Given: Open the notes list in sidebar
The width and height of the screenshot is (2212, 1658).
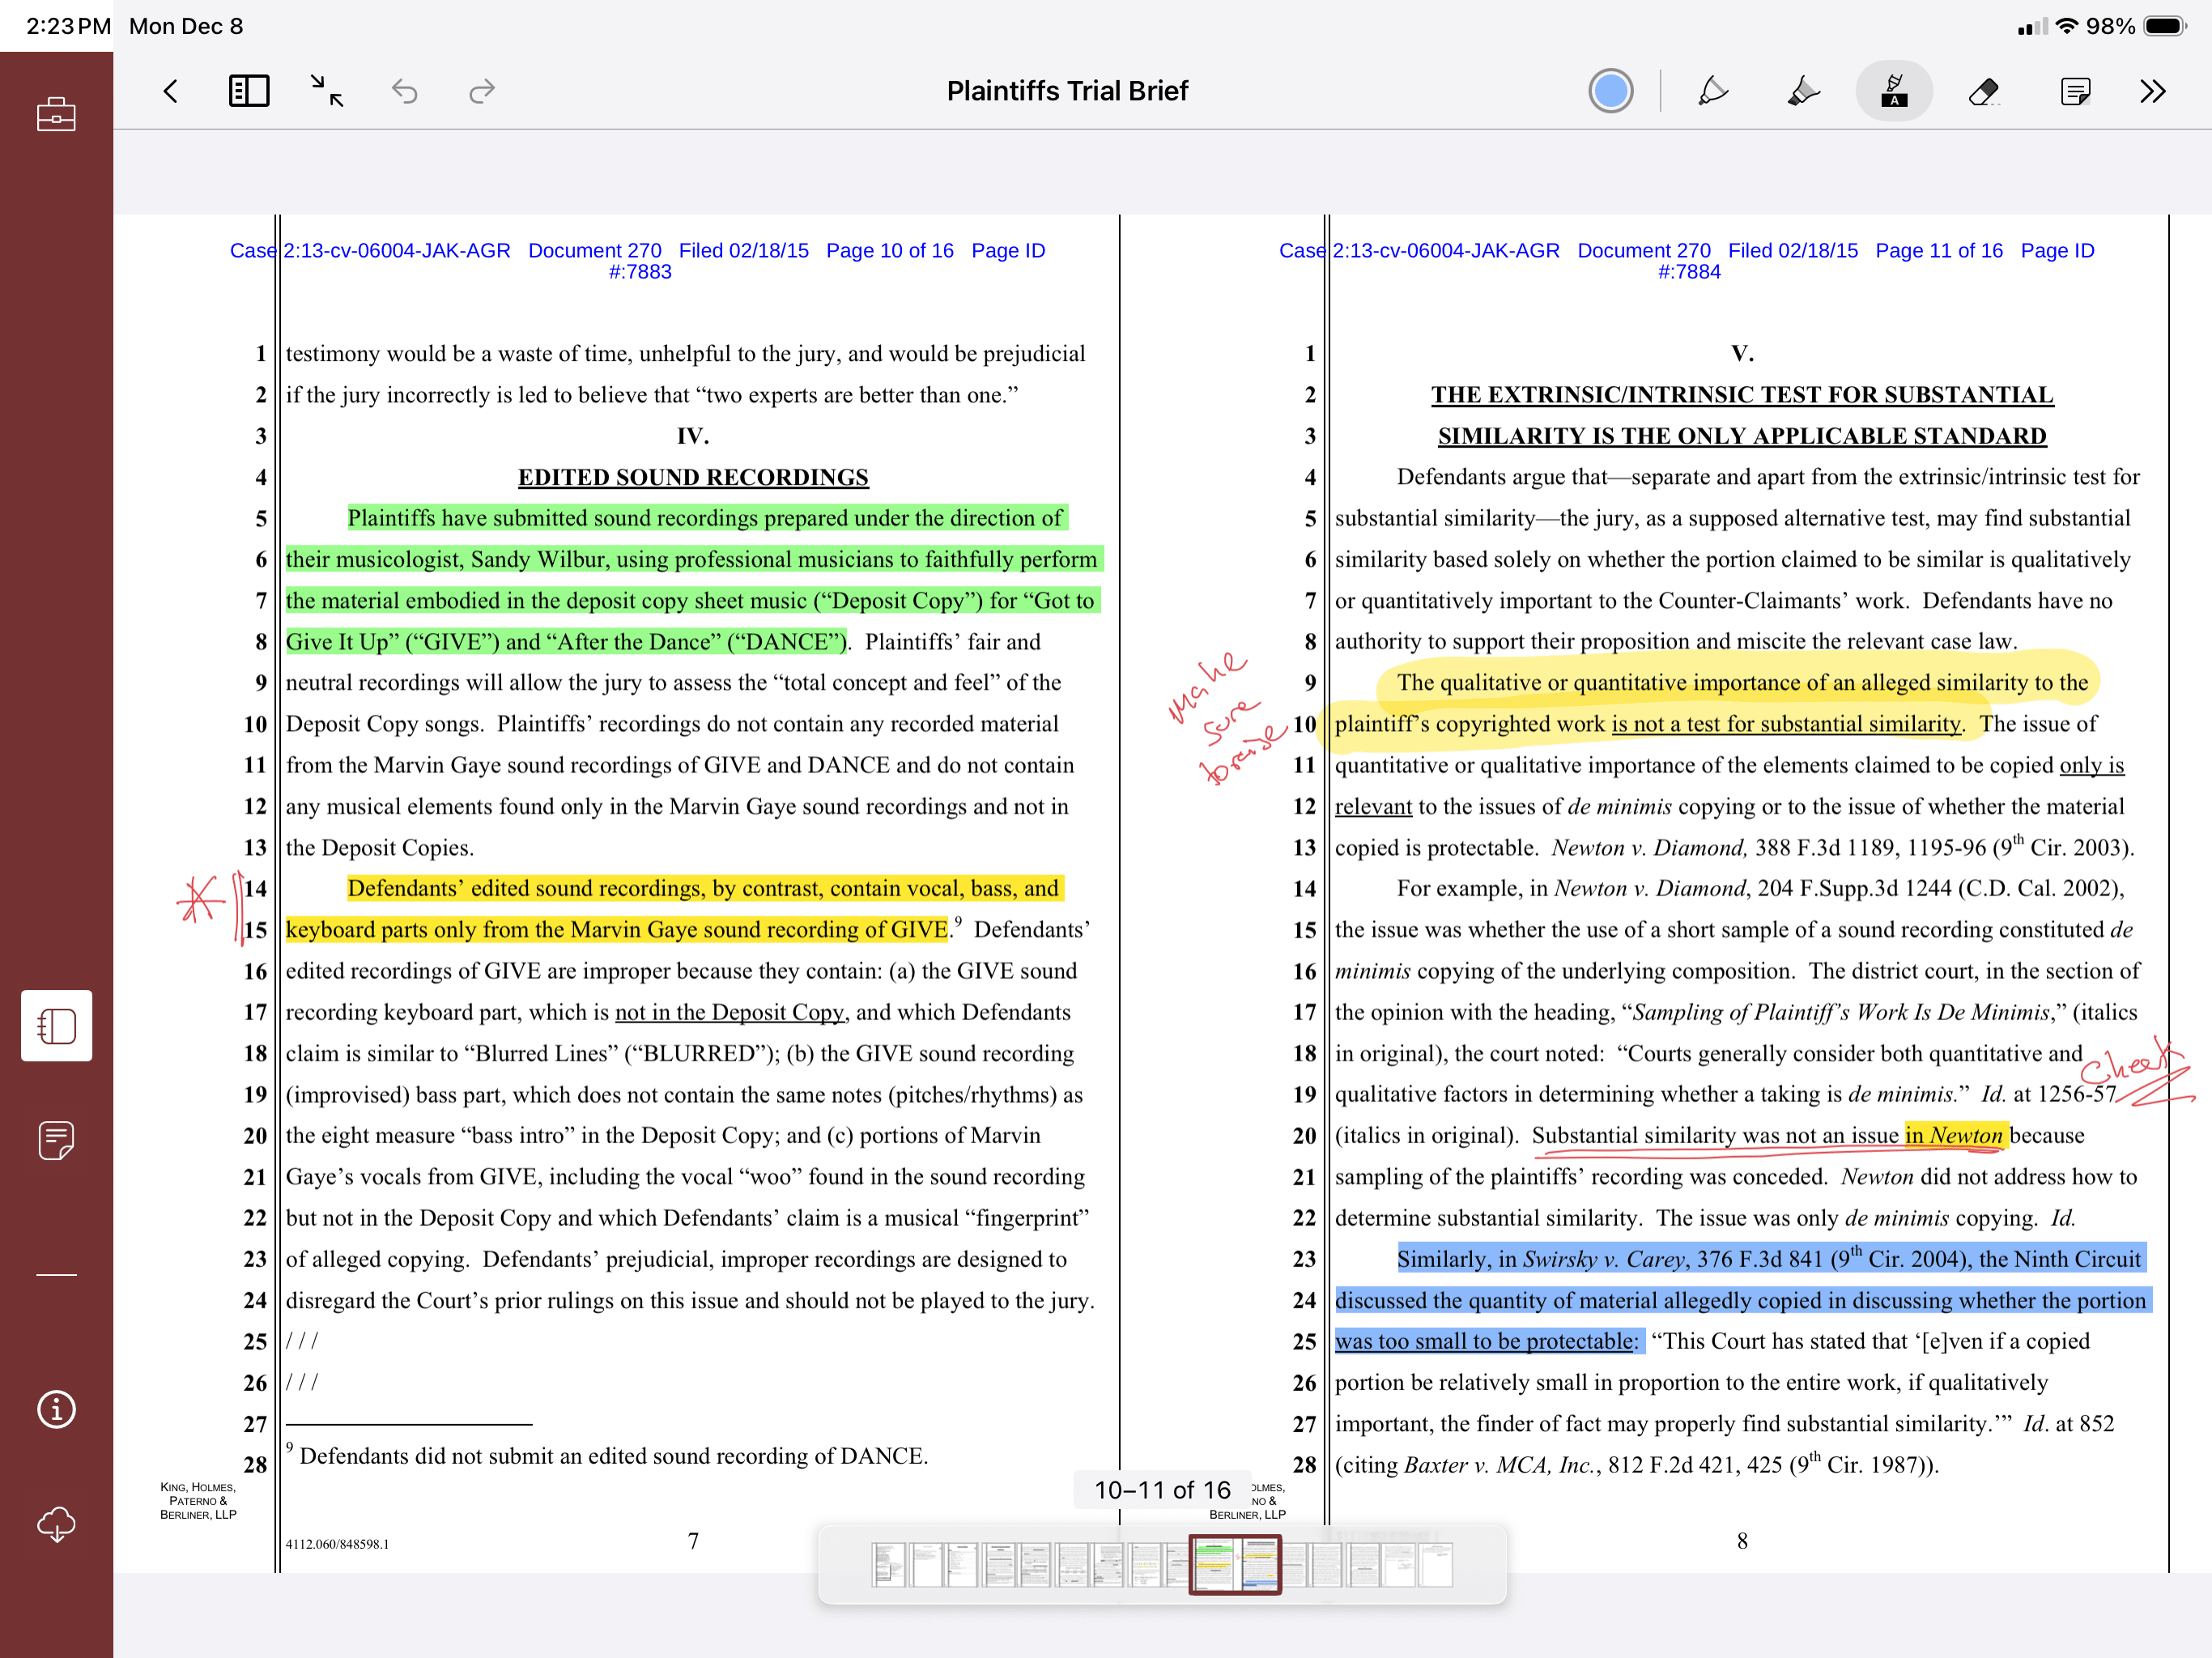Looking at the screenshot, I should coord(56,1139).
